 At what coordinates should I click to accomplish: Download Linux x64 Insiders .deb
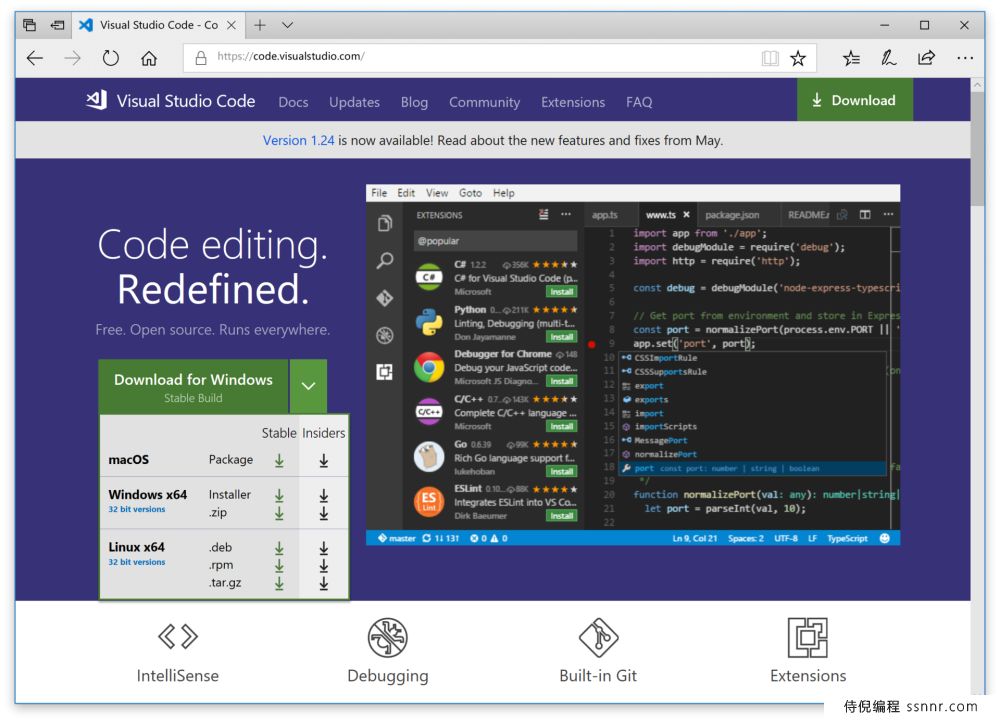tap(323, 548)
